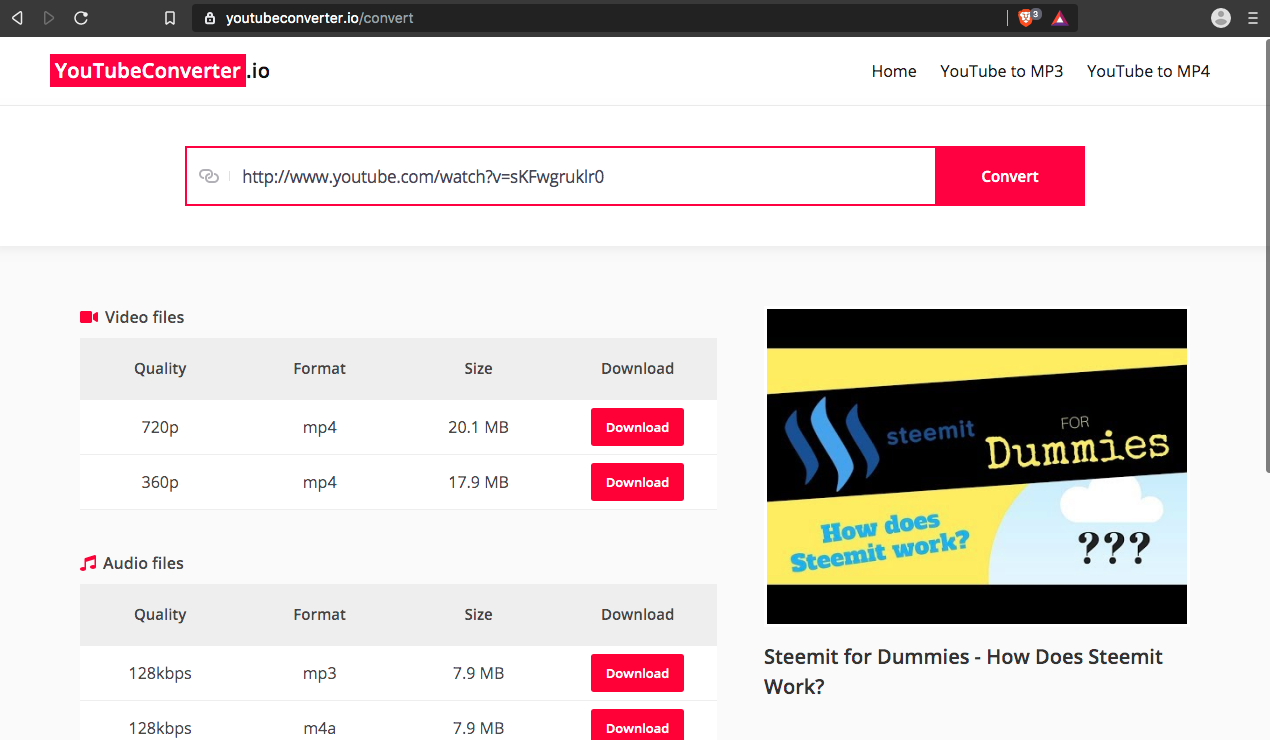Screen dimensions: 1270x740
Task: Click the 'Quality' header in Video files table
Action: 160,368
